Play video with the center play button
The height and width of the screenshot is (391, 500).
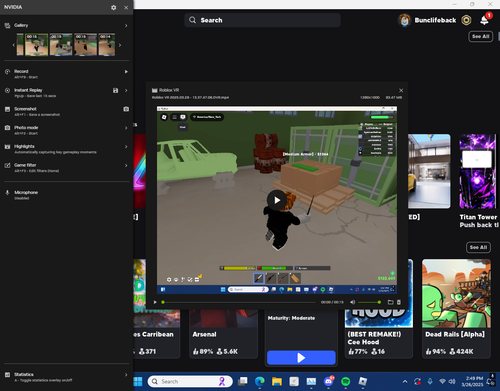tap(277, 200)
